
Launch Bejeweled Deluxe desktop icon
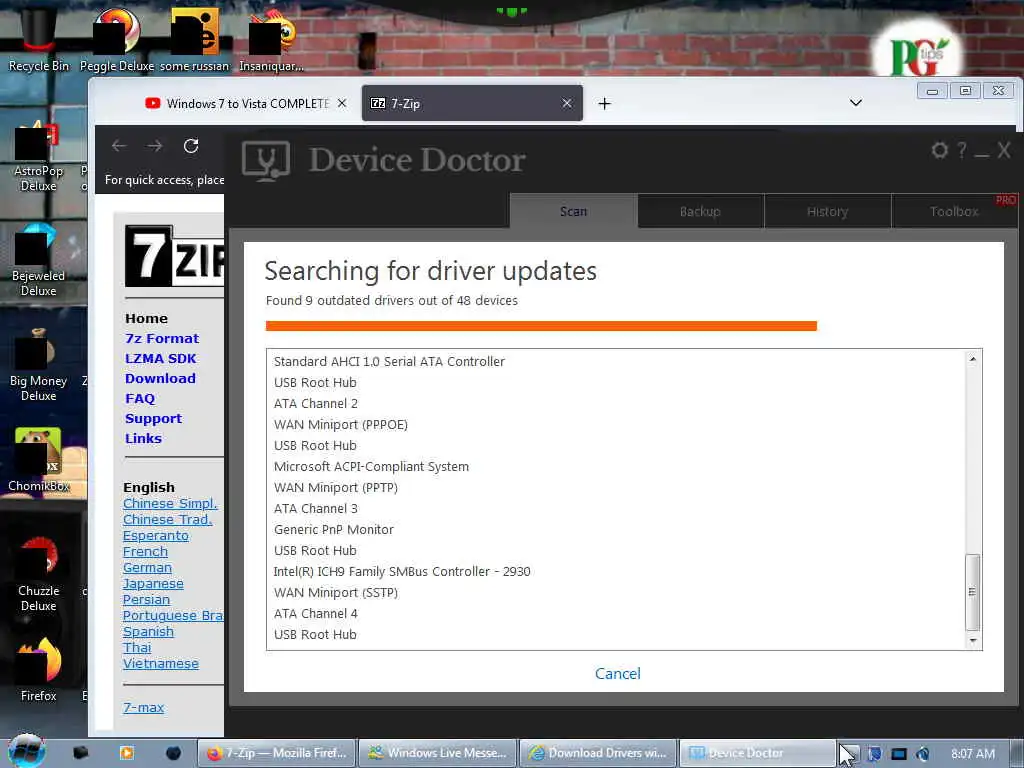(39, 261)
